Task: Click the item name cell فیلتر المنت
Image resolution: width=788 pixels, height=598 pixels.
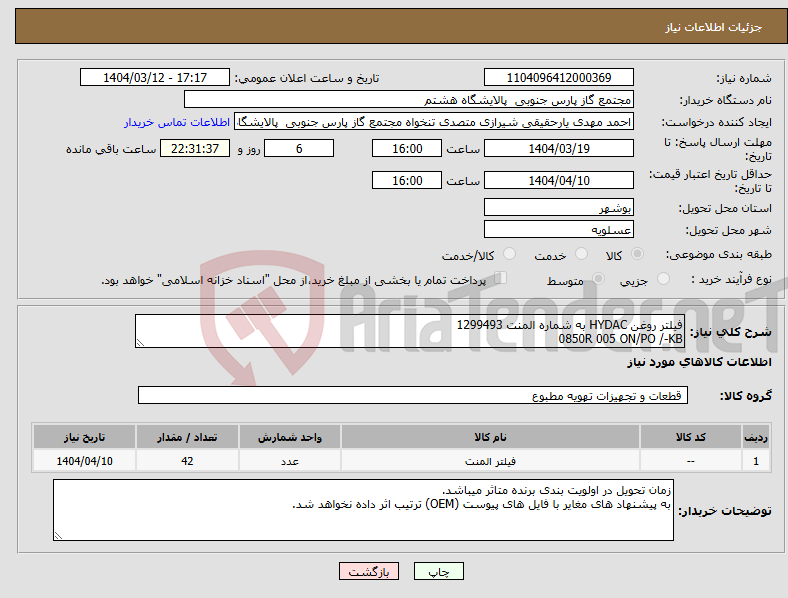Action: pyautogui.click(x=490, y=461)
